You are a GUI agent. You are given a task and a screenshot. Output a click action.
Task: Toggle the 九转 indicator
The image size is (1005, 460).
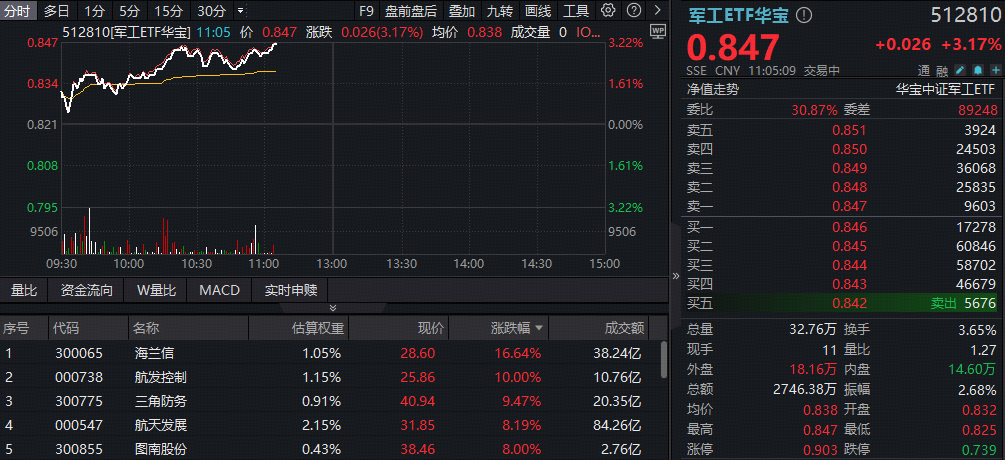499,12
